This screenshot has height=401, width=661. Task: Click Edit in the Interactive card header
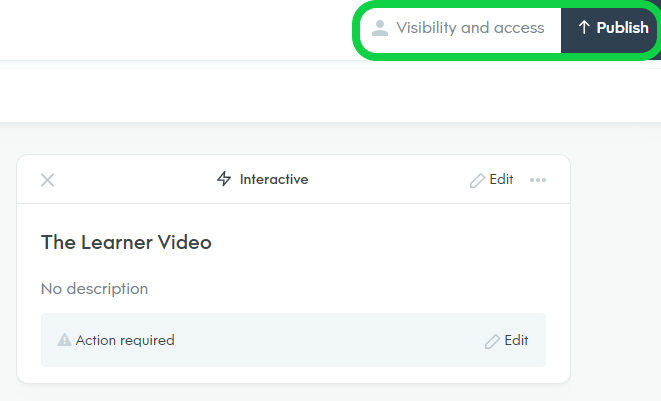[x=492, y=180]
